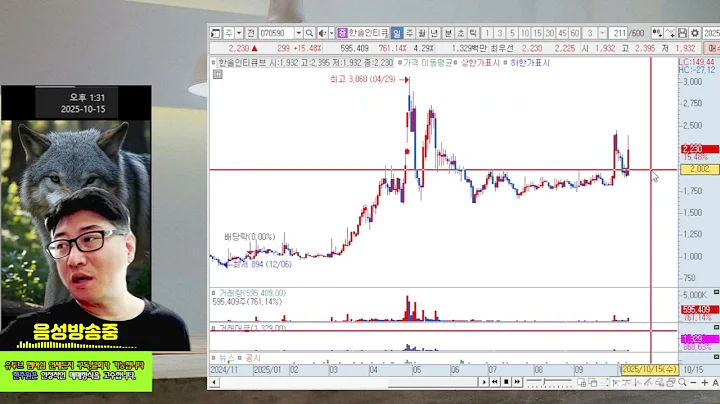
Task: Click the cascade-windows icon left of zoom magnifier
Action: pyautogui.click(x=671, y=382)
